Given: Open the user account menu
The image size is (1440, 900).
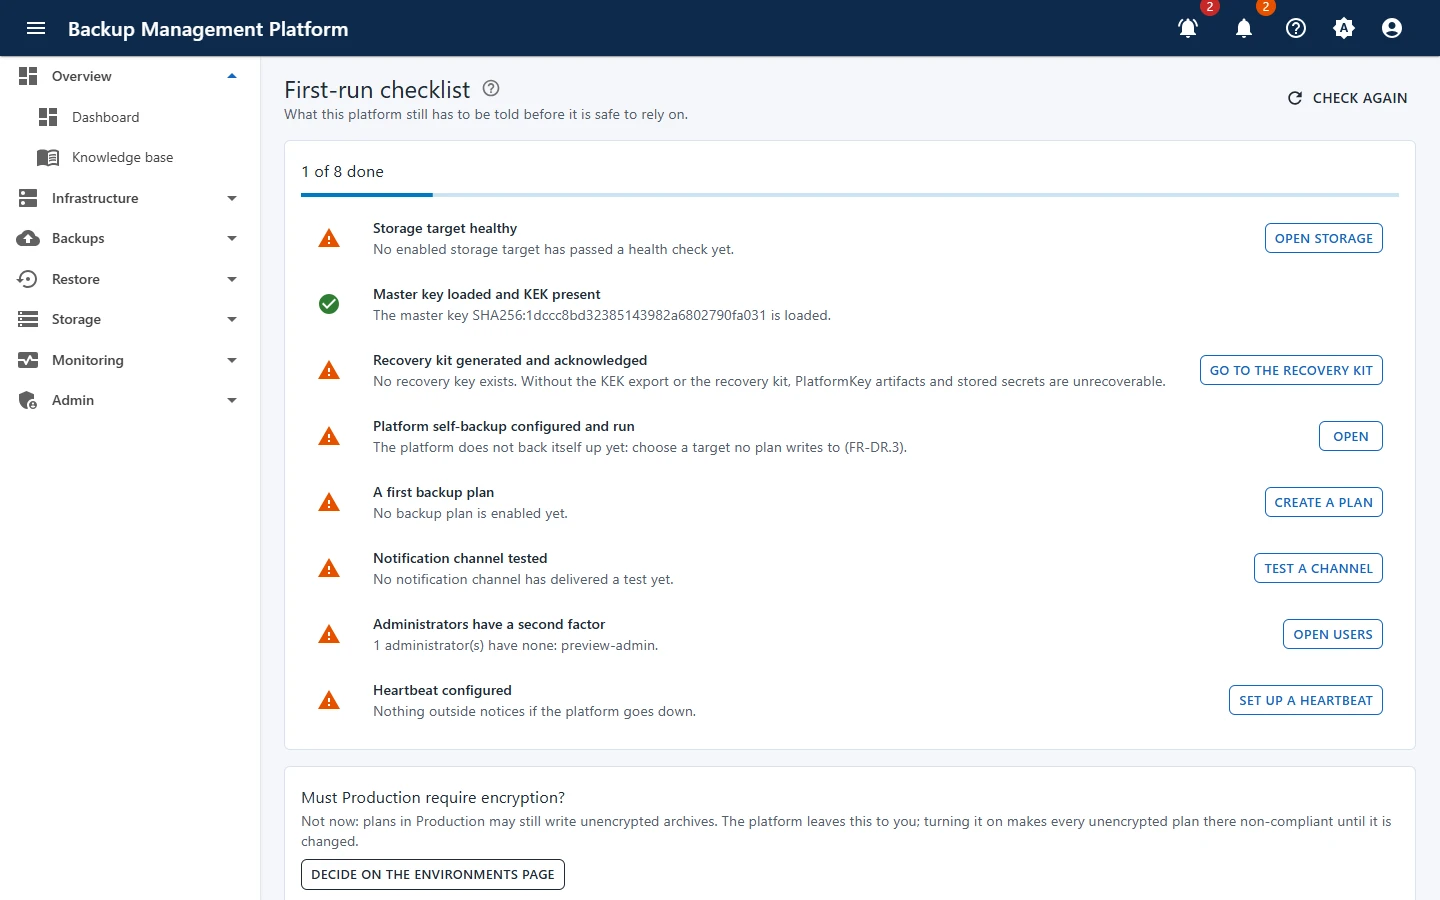Looking at the screenshot, I should (x=1392, y=28).
